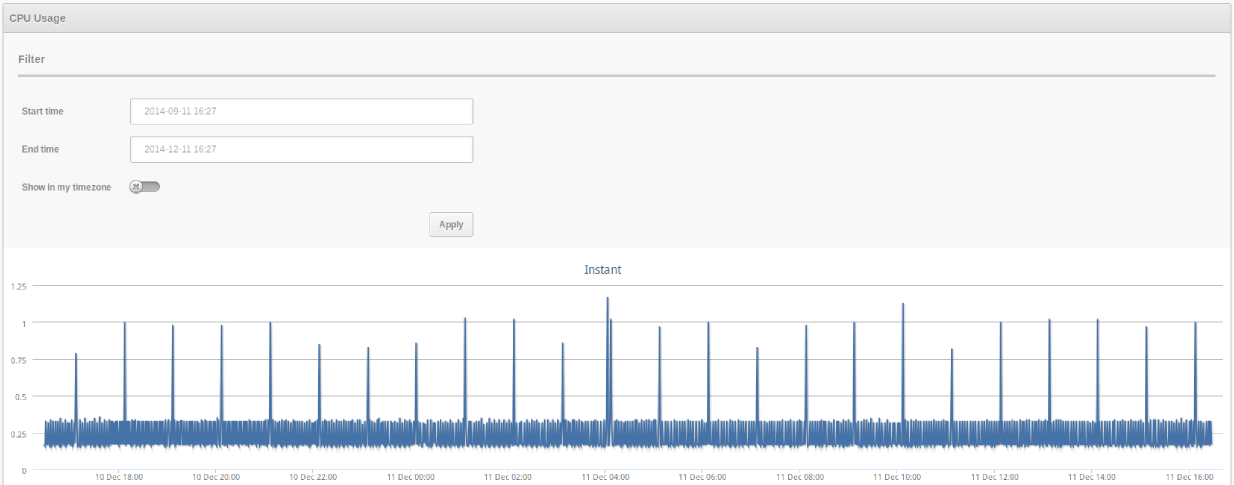This screenshot has height=485, width=1234.
Task: Click the 11 Dec 12:00 axis label
Action: (x=994, y=477)
